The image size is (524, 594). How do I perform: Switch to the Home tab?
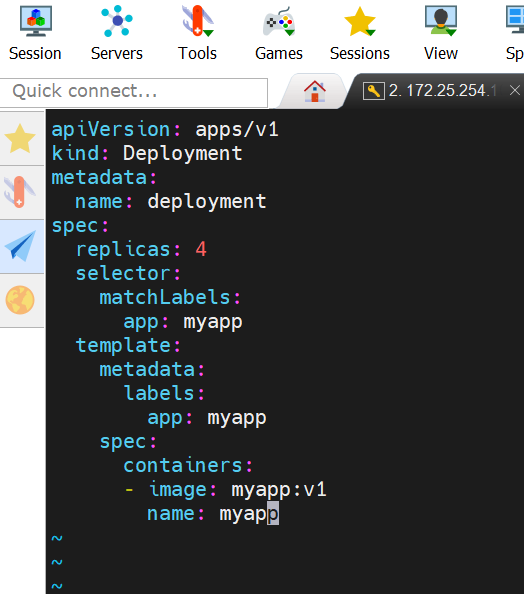click(314, 91)
